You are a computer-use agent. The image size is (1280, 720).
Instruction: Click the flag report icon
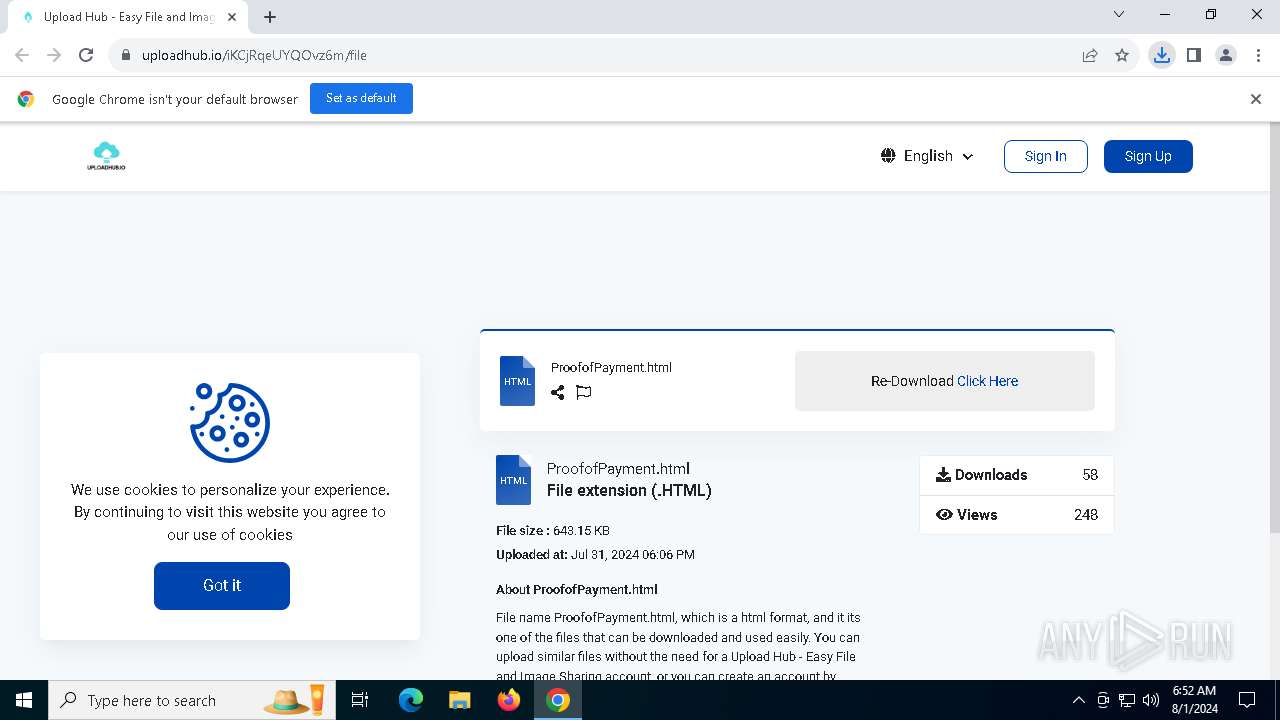[584, 392]
